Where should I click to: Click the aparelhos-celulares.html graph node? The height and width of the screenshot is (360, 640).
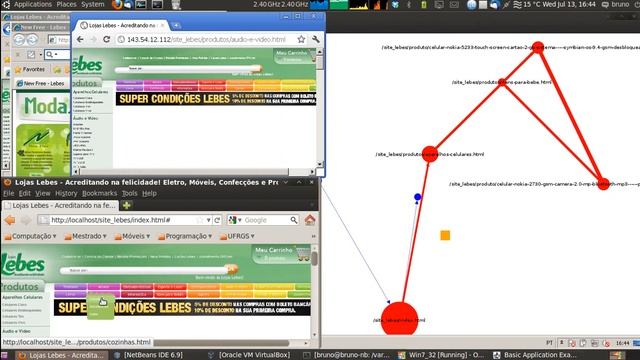[430, 154]
